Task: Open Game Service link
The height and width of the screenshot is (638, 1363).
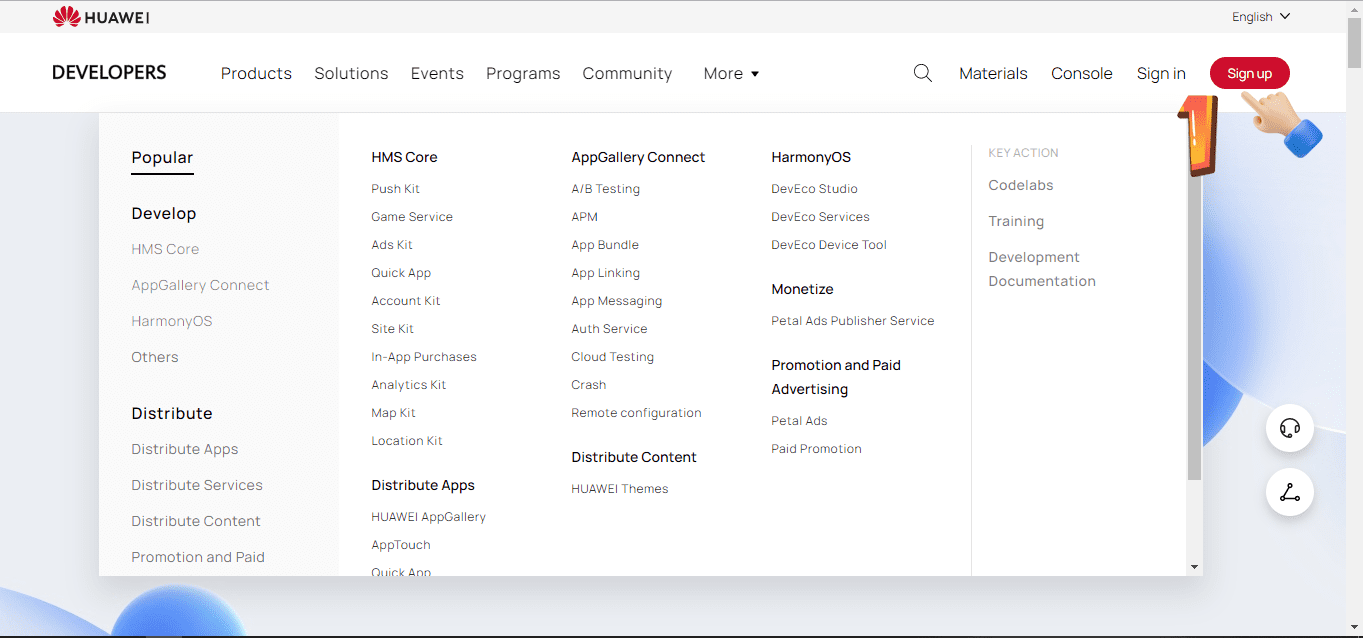Action: coord(412,217)
